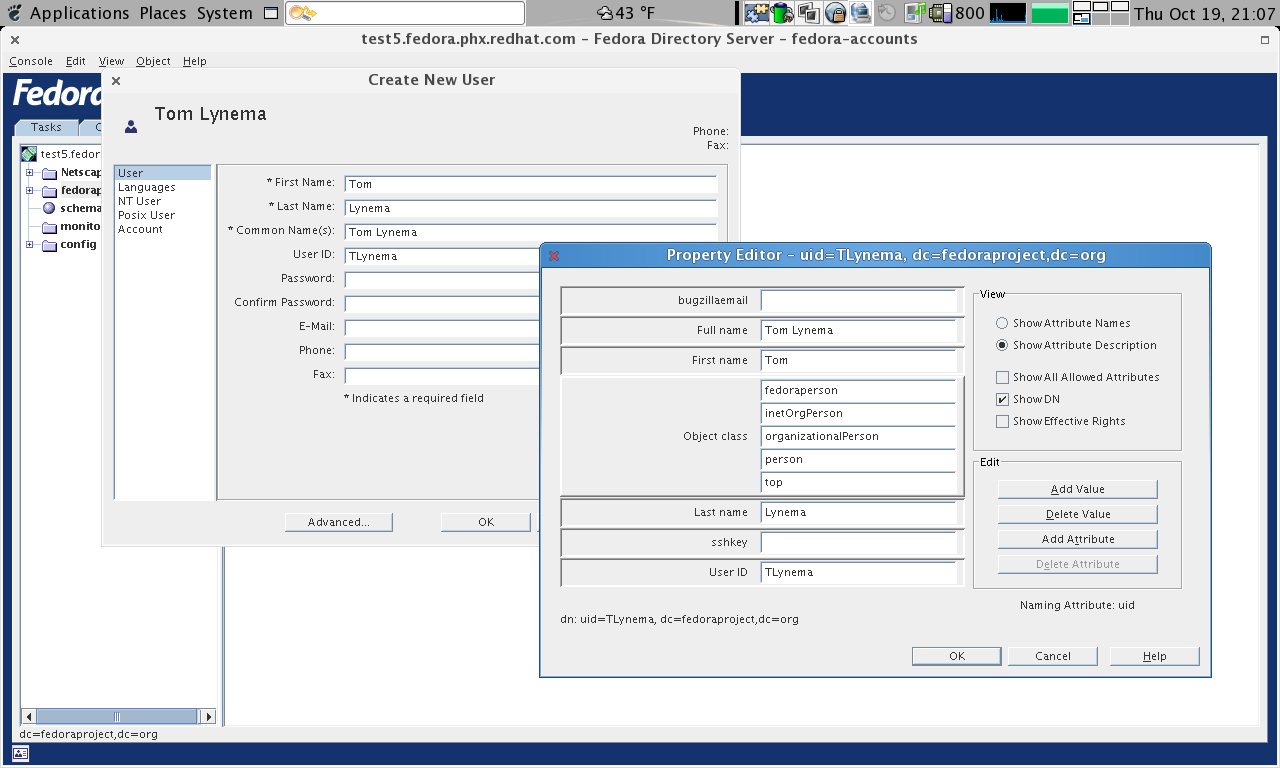Click the Advanced... button in Create New User

(x=338, y=522)
